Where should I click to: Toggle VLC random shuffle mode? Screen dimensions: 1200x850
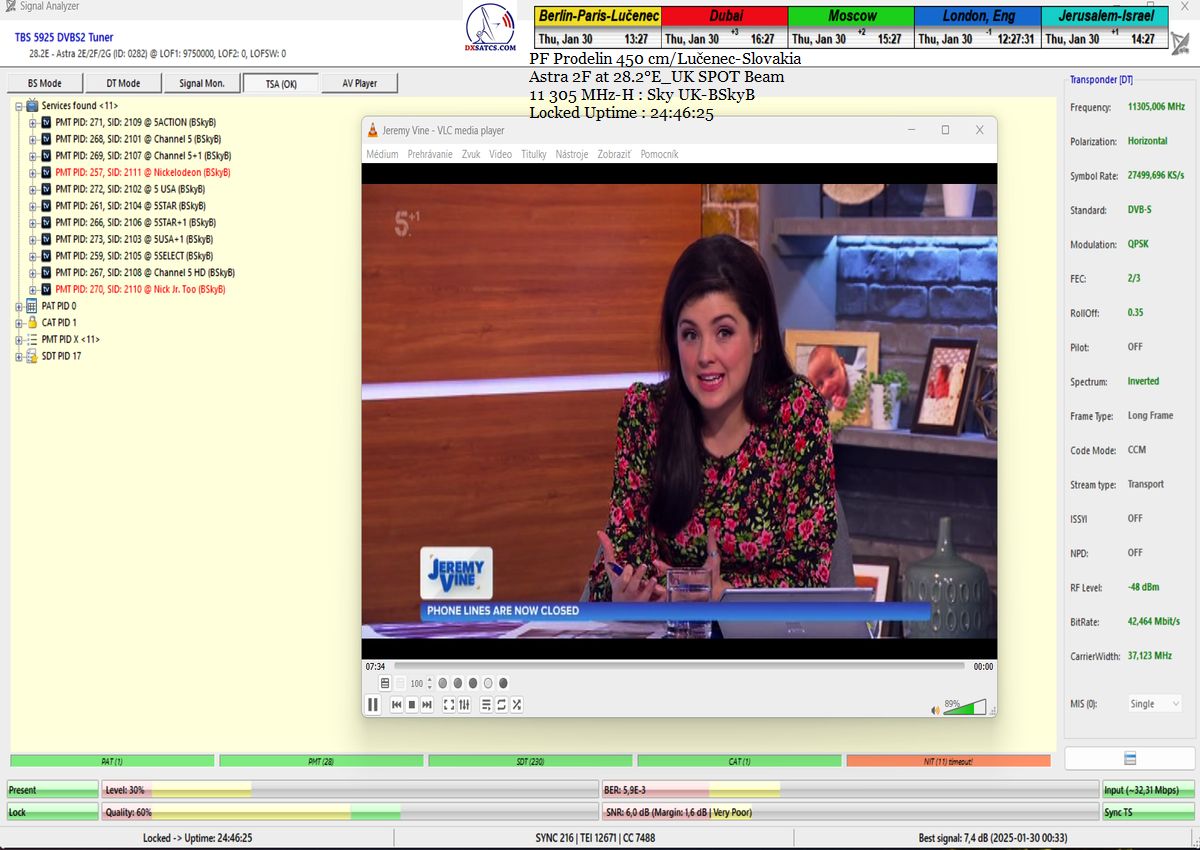(x=517, y=705)
